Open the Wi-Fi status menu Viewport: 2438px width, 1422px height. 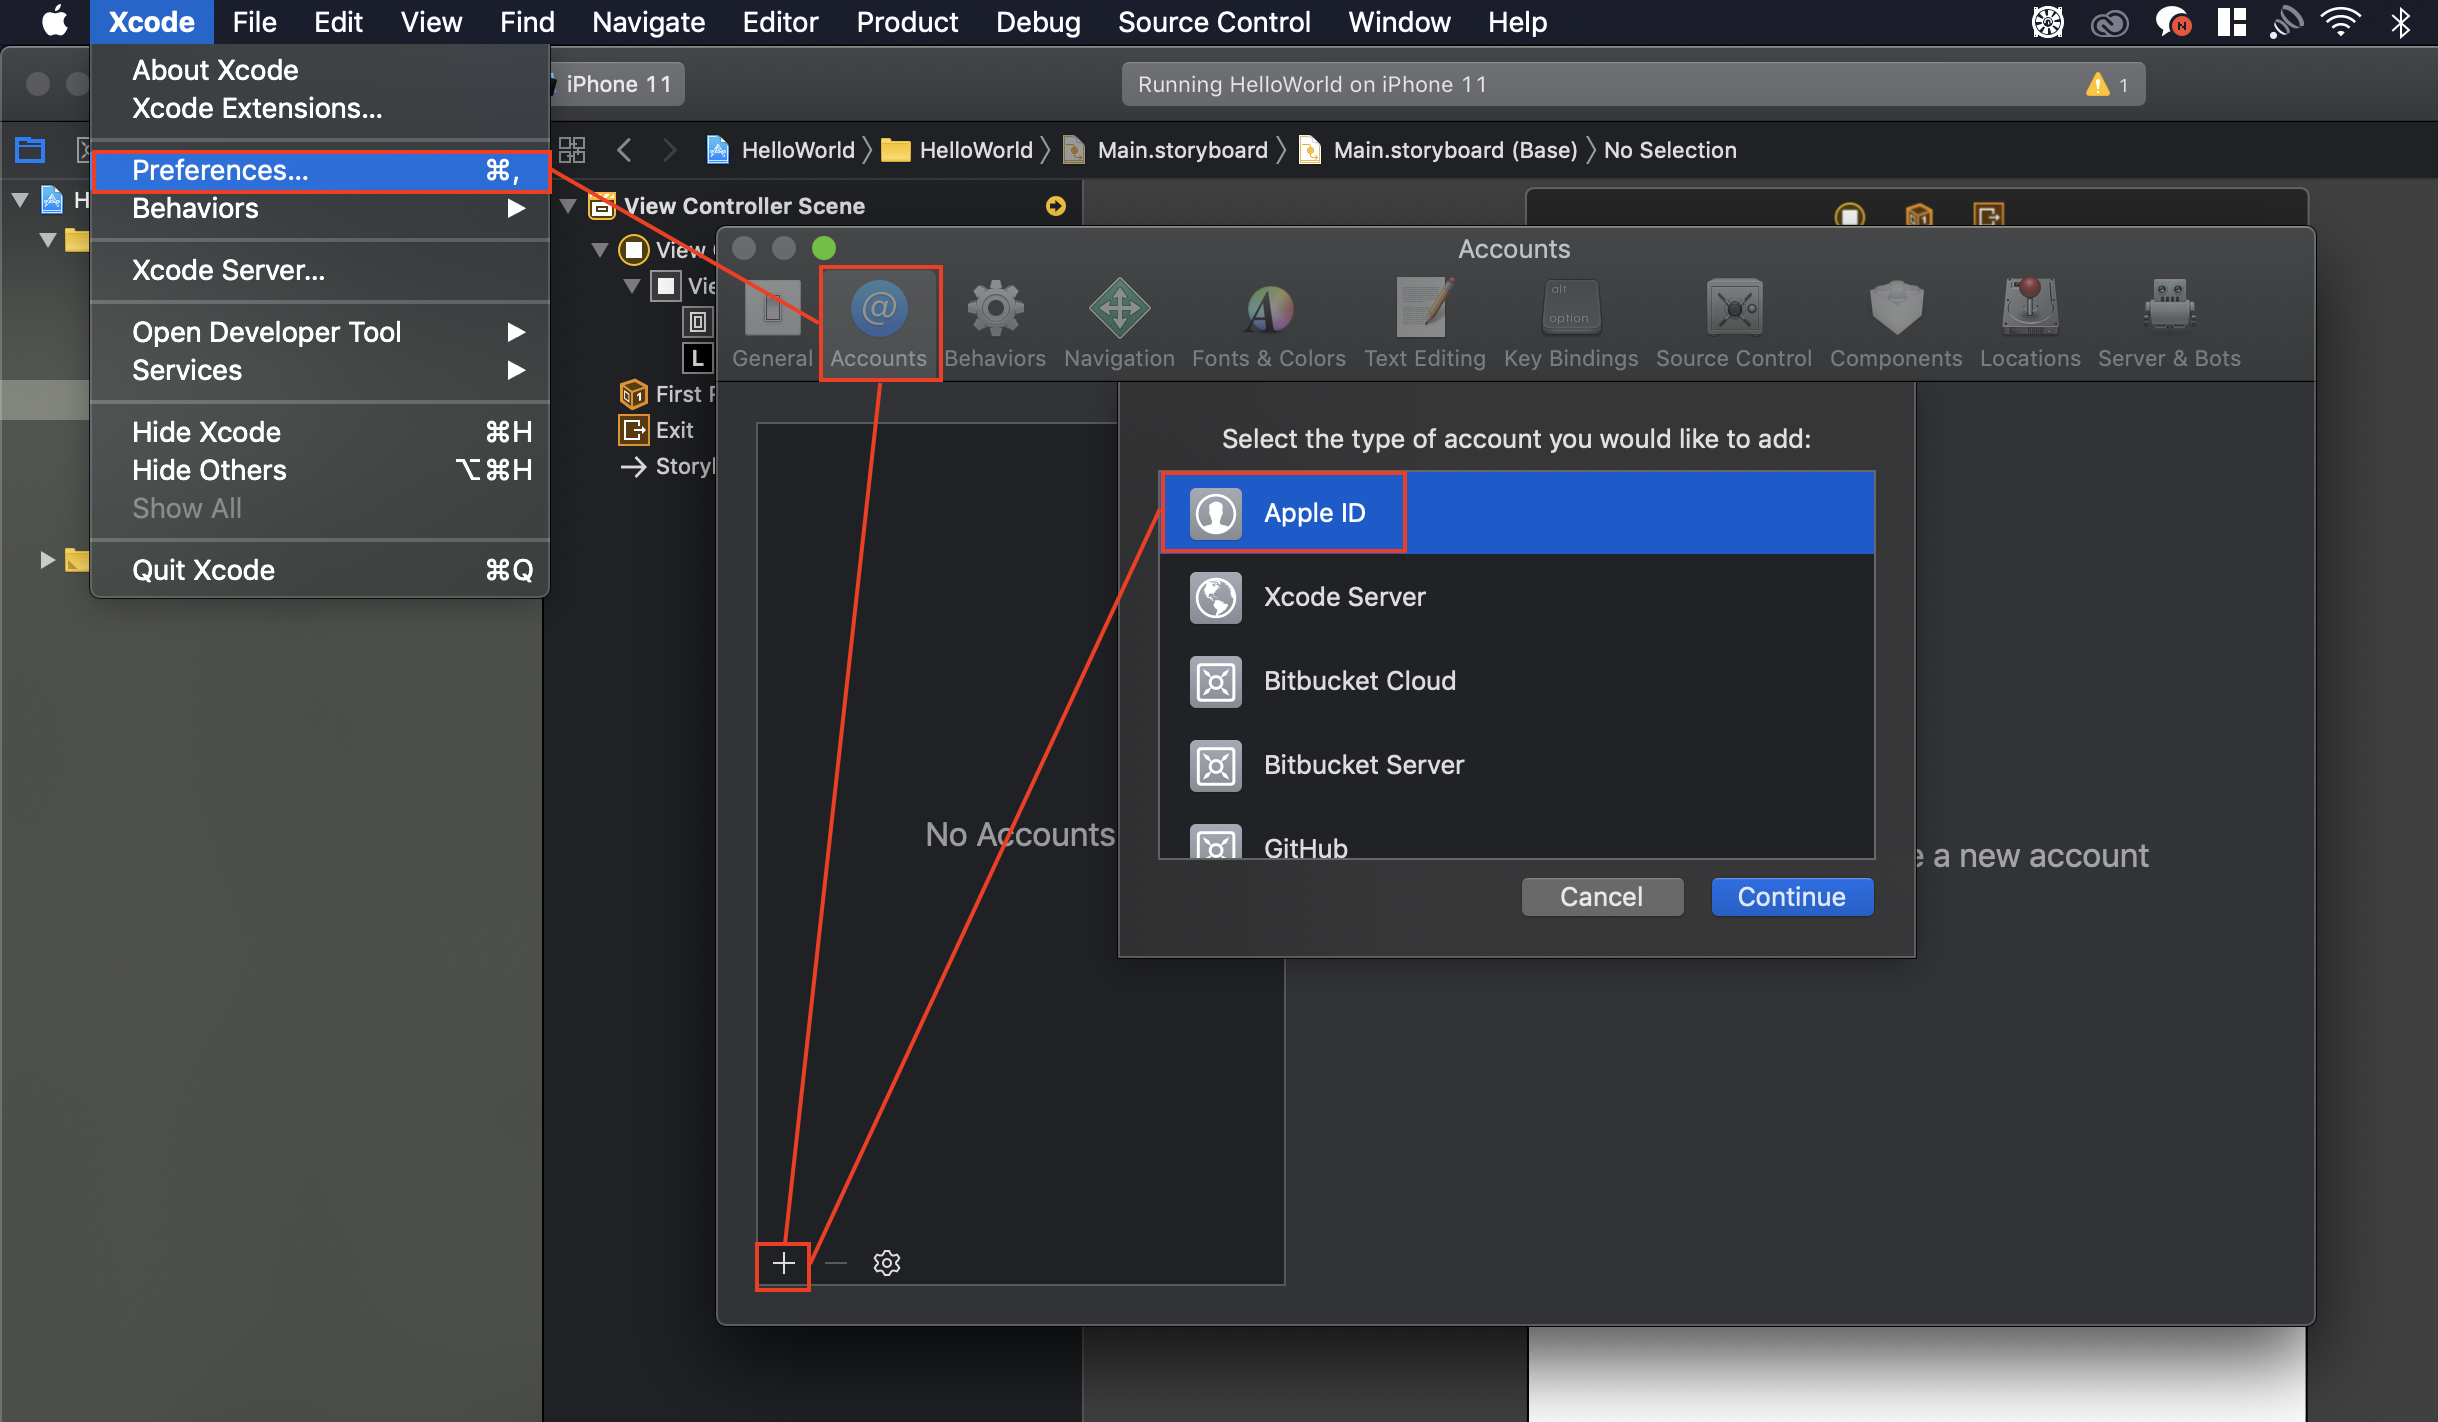tap(2341, 22)
